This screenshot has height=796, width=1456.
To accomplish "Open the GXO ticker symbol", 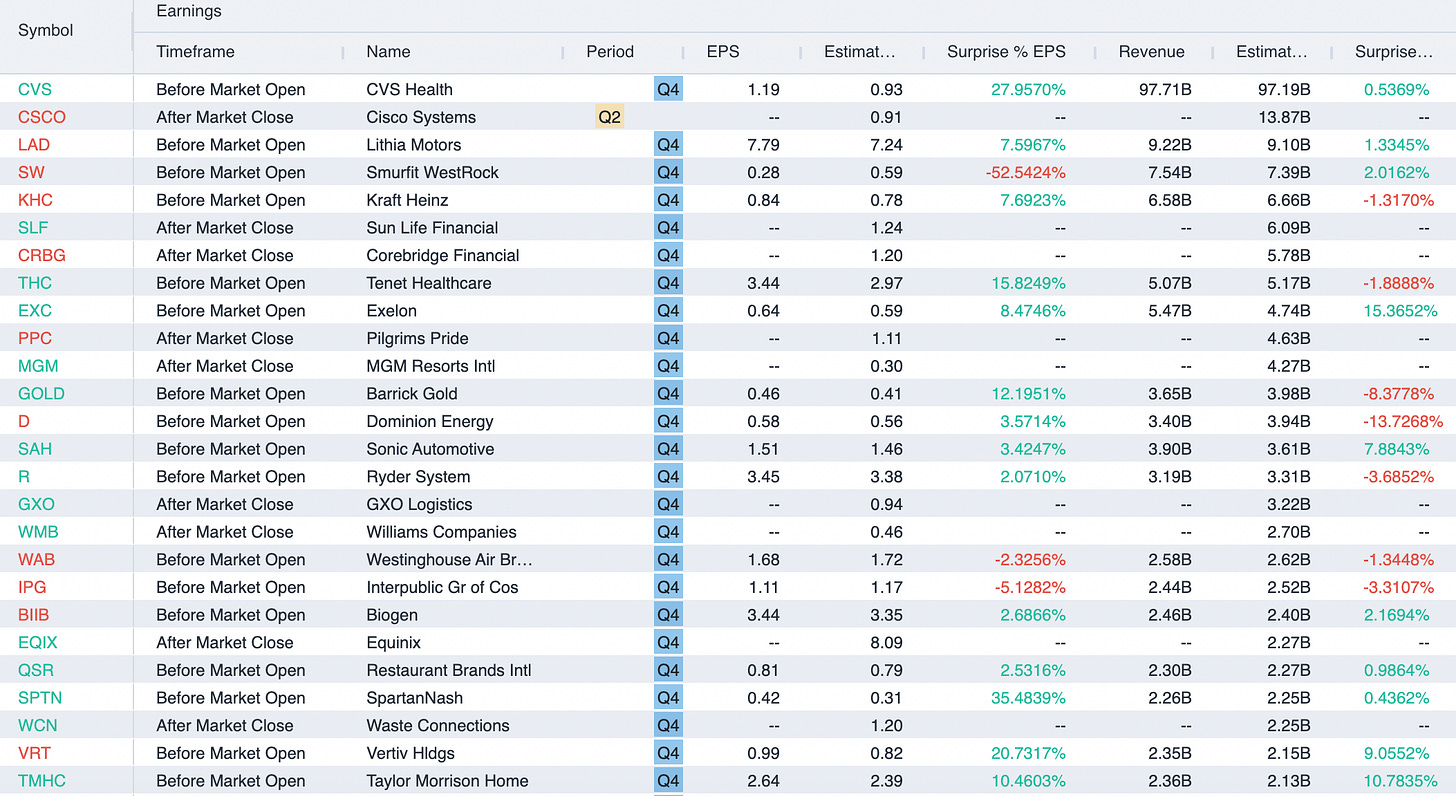I will coord(36,505).
